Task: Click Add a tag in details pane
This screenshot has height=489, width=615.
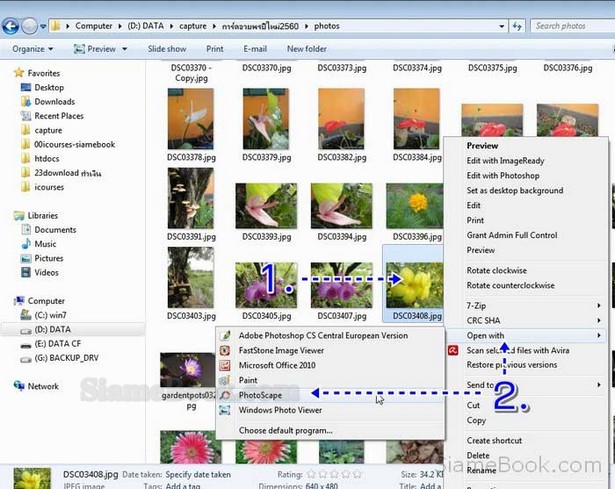Action: [183, 486]
